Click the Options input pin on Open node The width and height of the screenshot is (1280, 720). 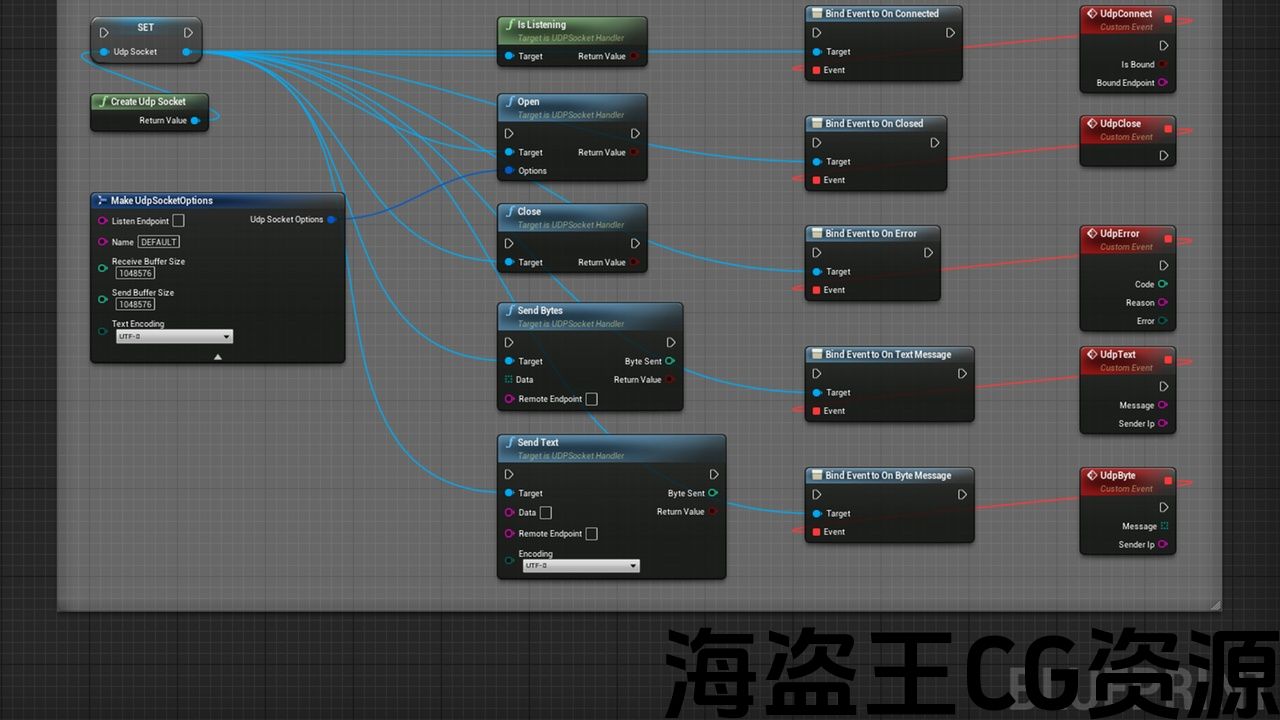click(x=509, y=171)
